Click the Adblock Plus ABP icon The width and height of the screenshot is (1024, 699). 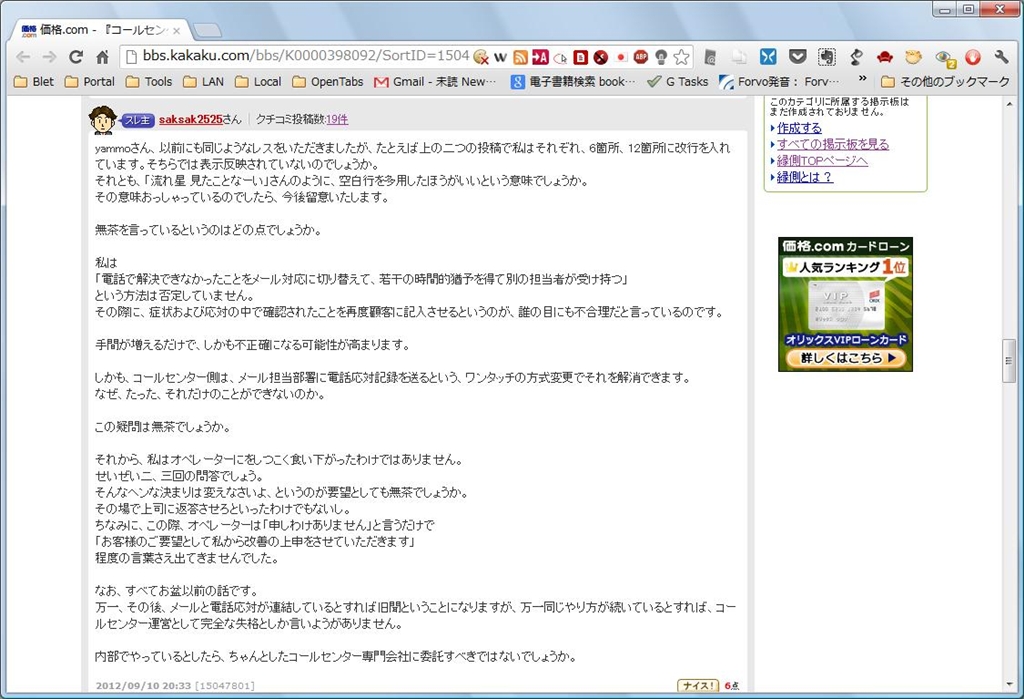[x=640, y=57]
